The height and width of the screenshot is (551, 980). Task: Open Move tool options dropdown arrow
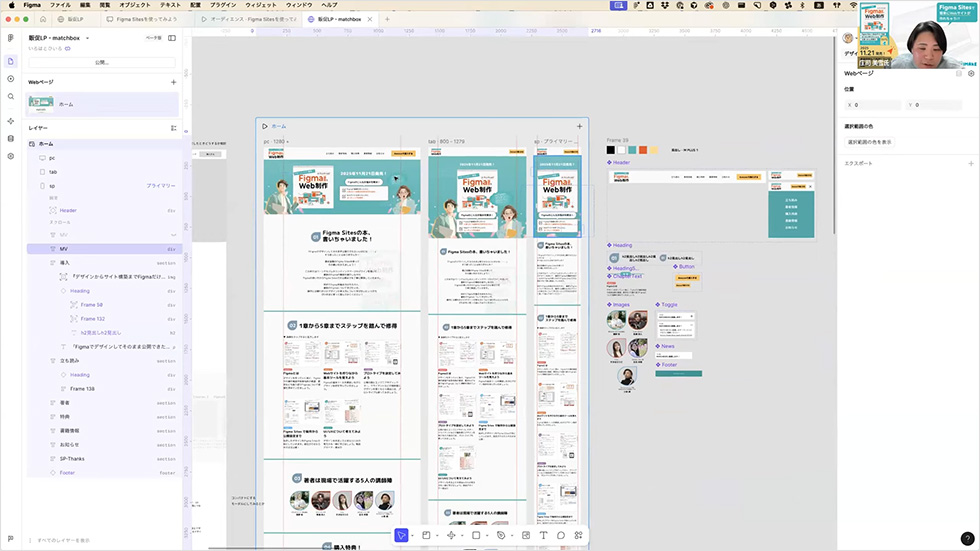(412, 536)
